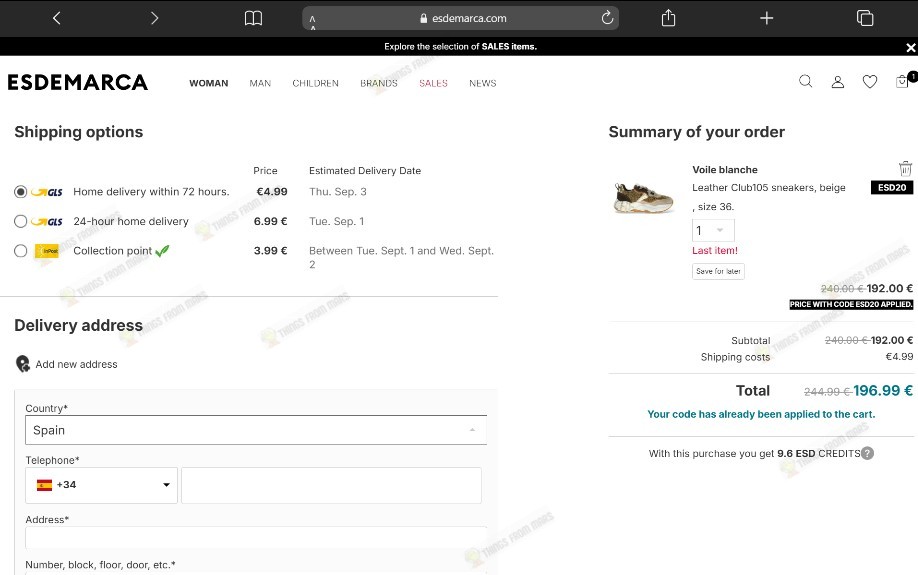918x575 pixels.
Task: Select the 24-hour home delivery radio
Action: (20, 221)
